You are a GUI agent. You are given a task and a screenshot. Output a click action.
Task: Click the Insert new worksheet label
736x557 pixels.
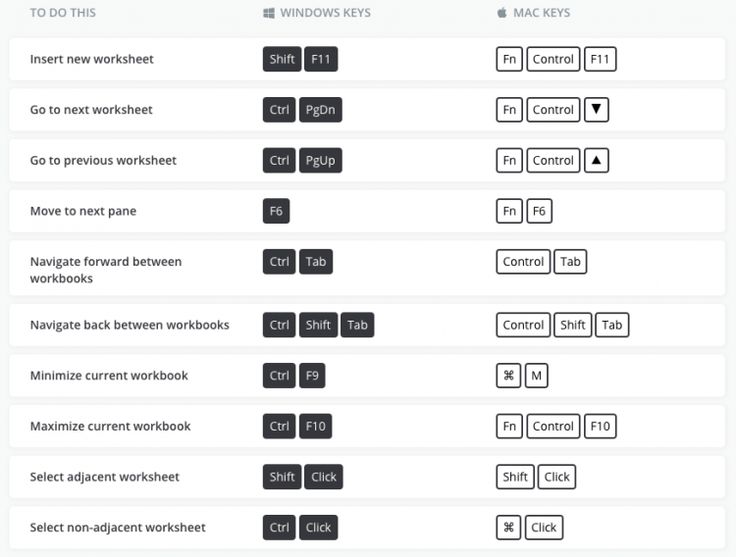click(x=92, y=59)
